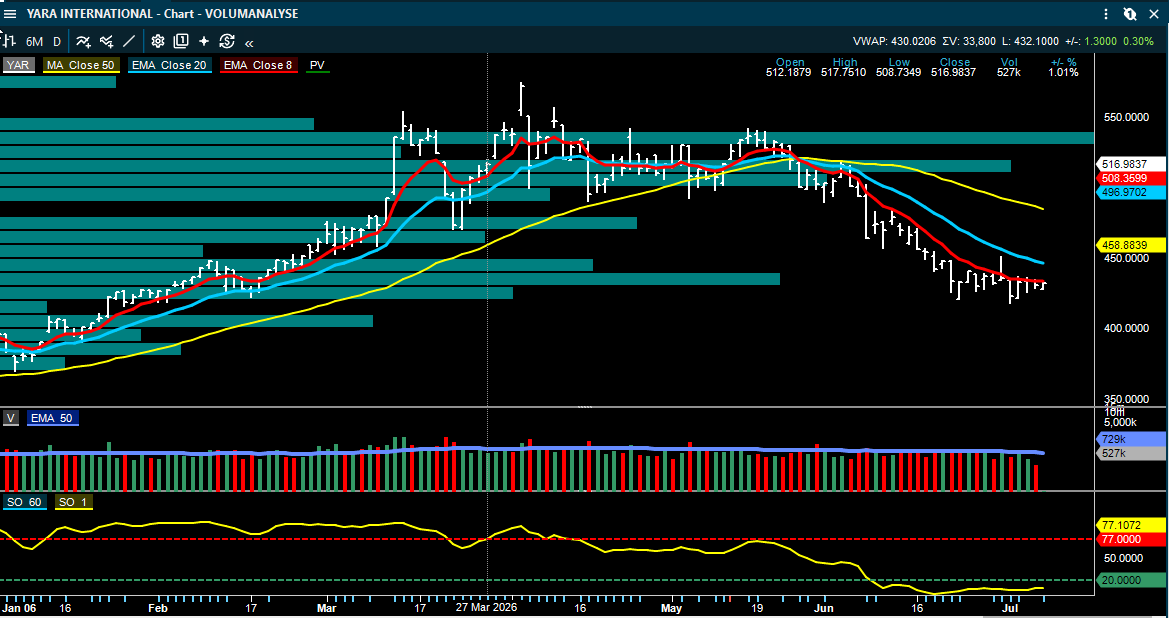Click the High 517.7510 value

[x=845, y=72]
